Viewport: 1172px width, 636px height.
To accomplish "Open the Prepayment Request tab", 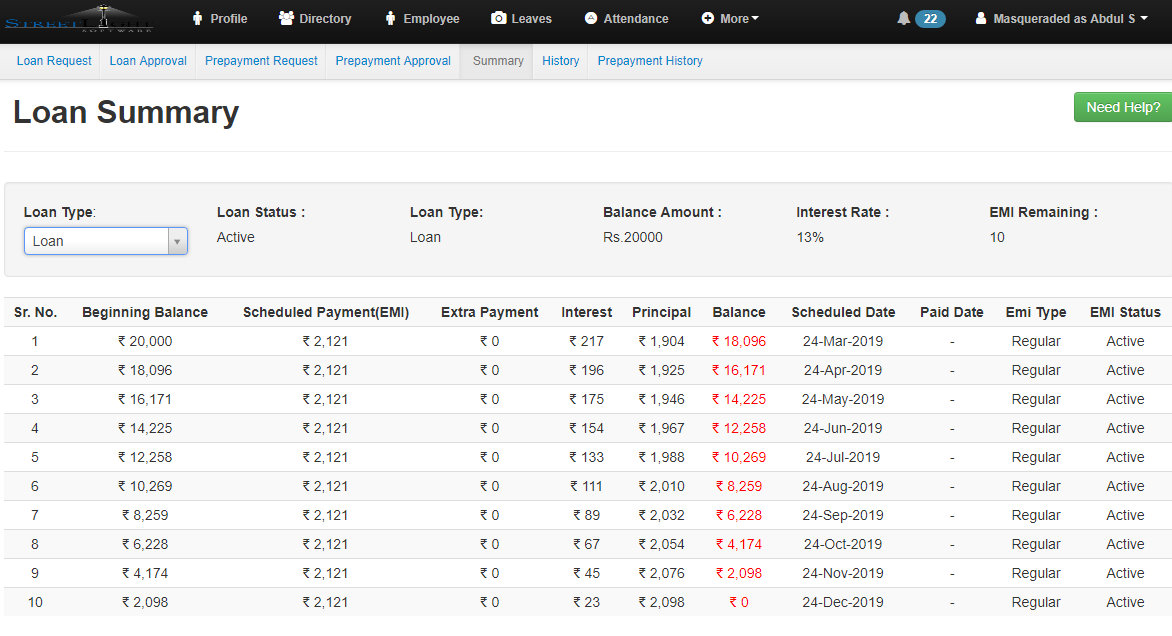I will point(261,61).
